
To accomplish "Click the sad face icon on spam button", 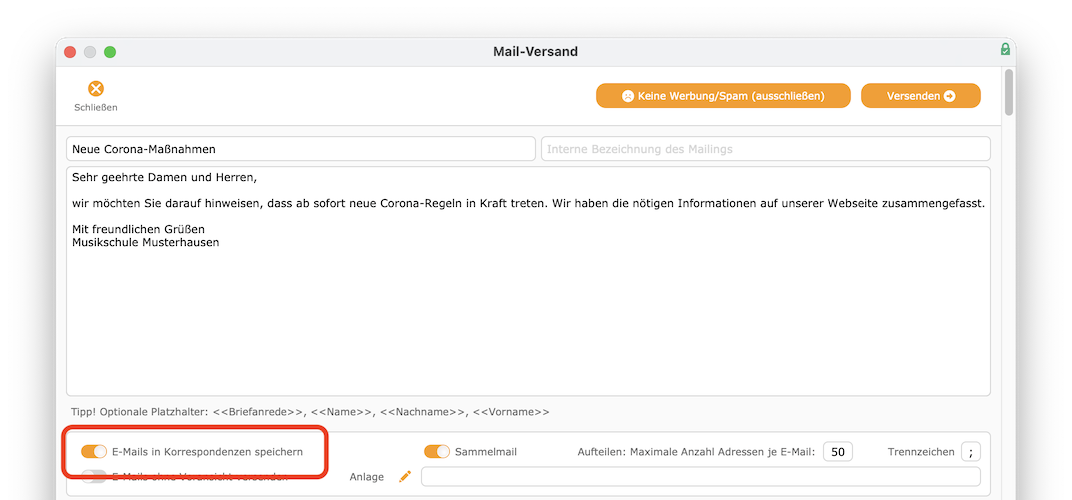I will [628, 96].
